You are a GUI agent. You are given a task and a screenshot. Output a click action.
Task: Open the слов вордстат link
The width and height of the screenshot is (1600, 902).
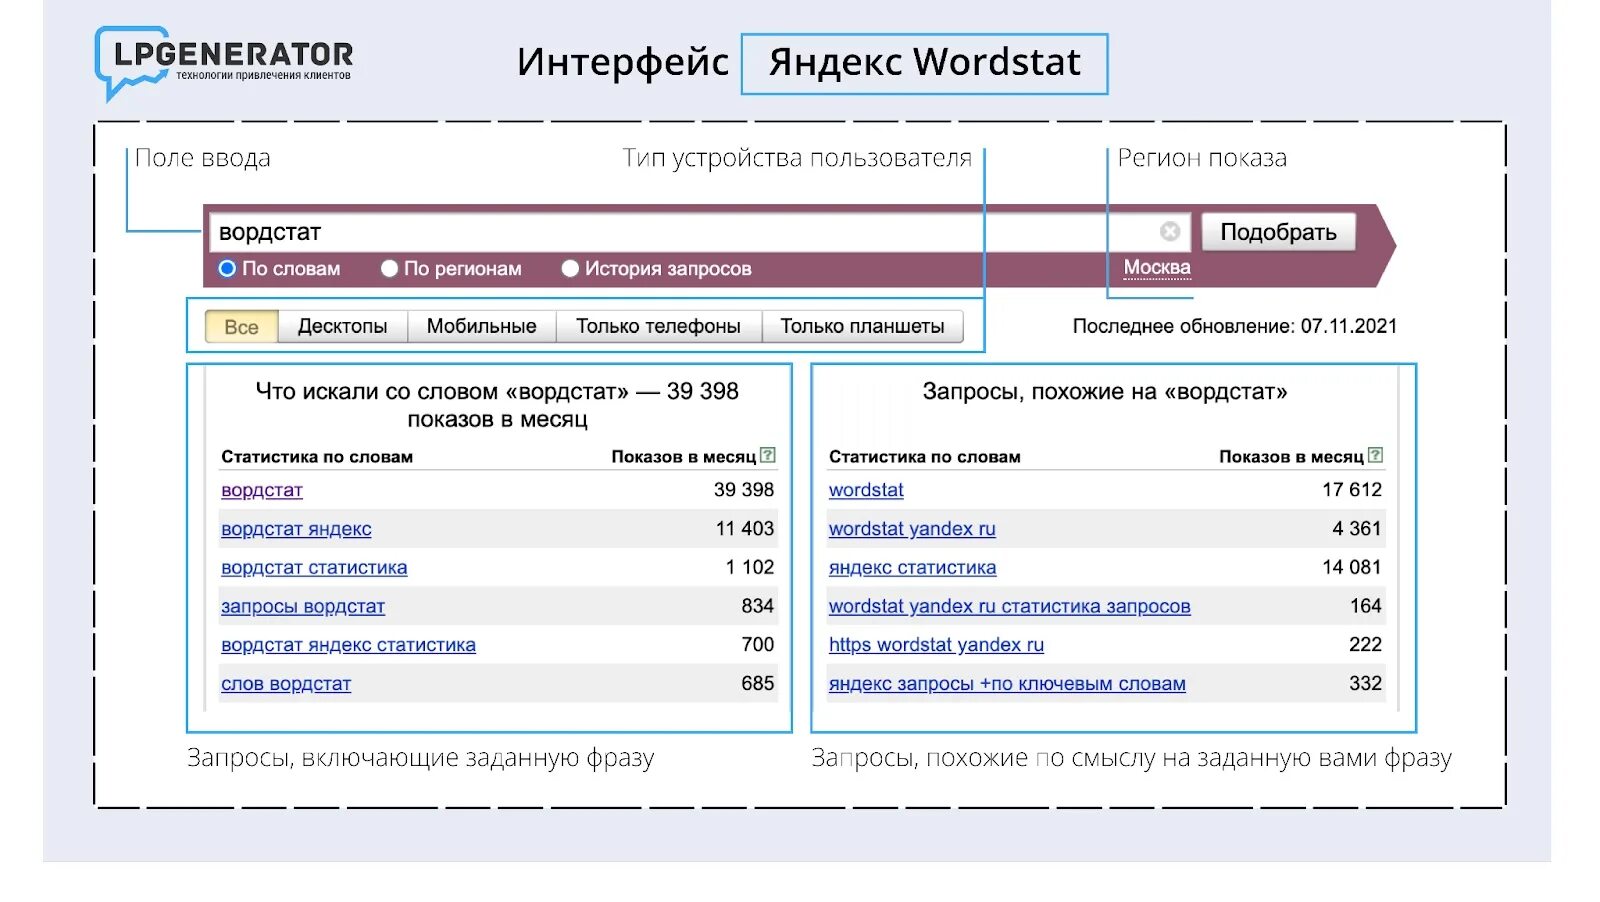286,684
